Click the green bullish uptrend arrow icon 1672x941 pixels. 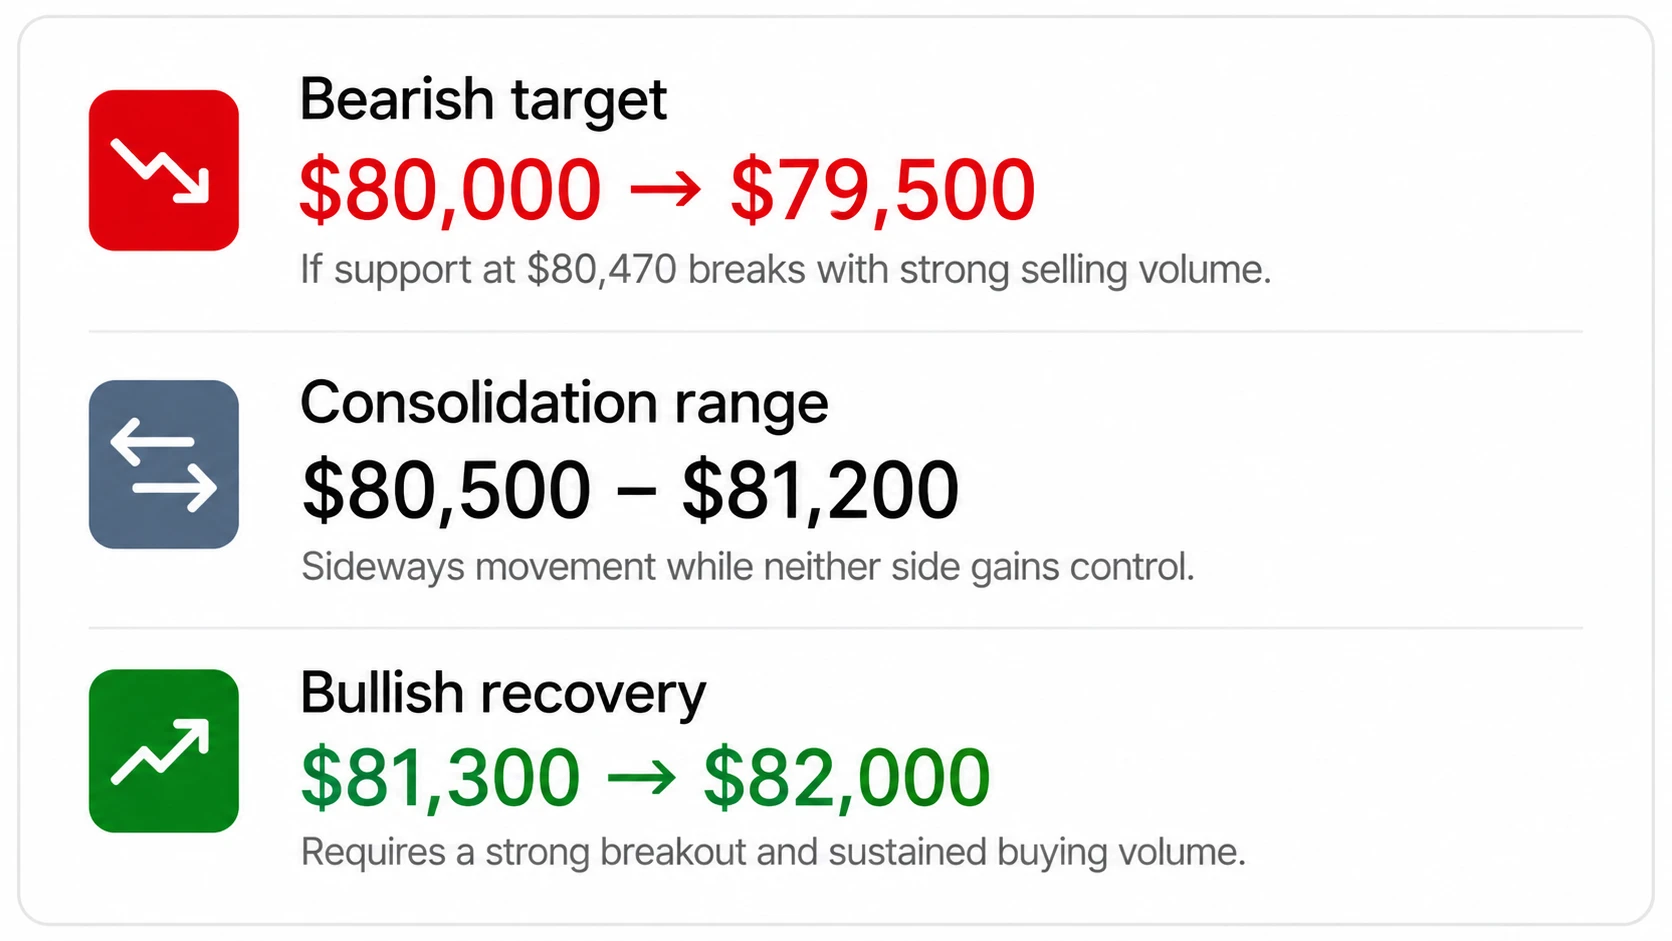pos(164,751)
